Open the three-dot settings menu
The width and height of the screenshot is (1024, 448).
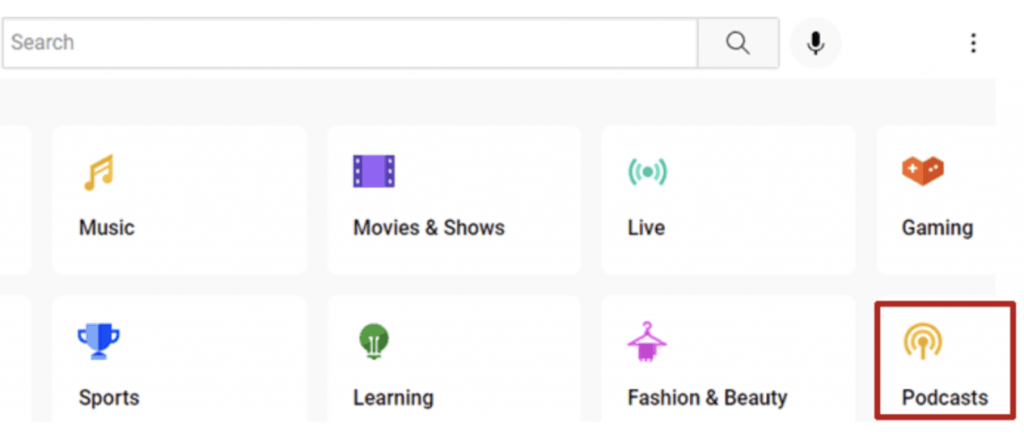(x=973, y=43)
